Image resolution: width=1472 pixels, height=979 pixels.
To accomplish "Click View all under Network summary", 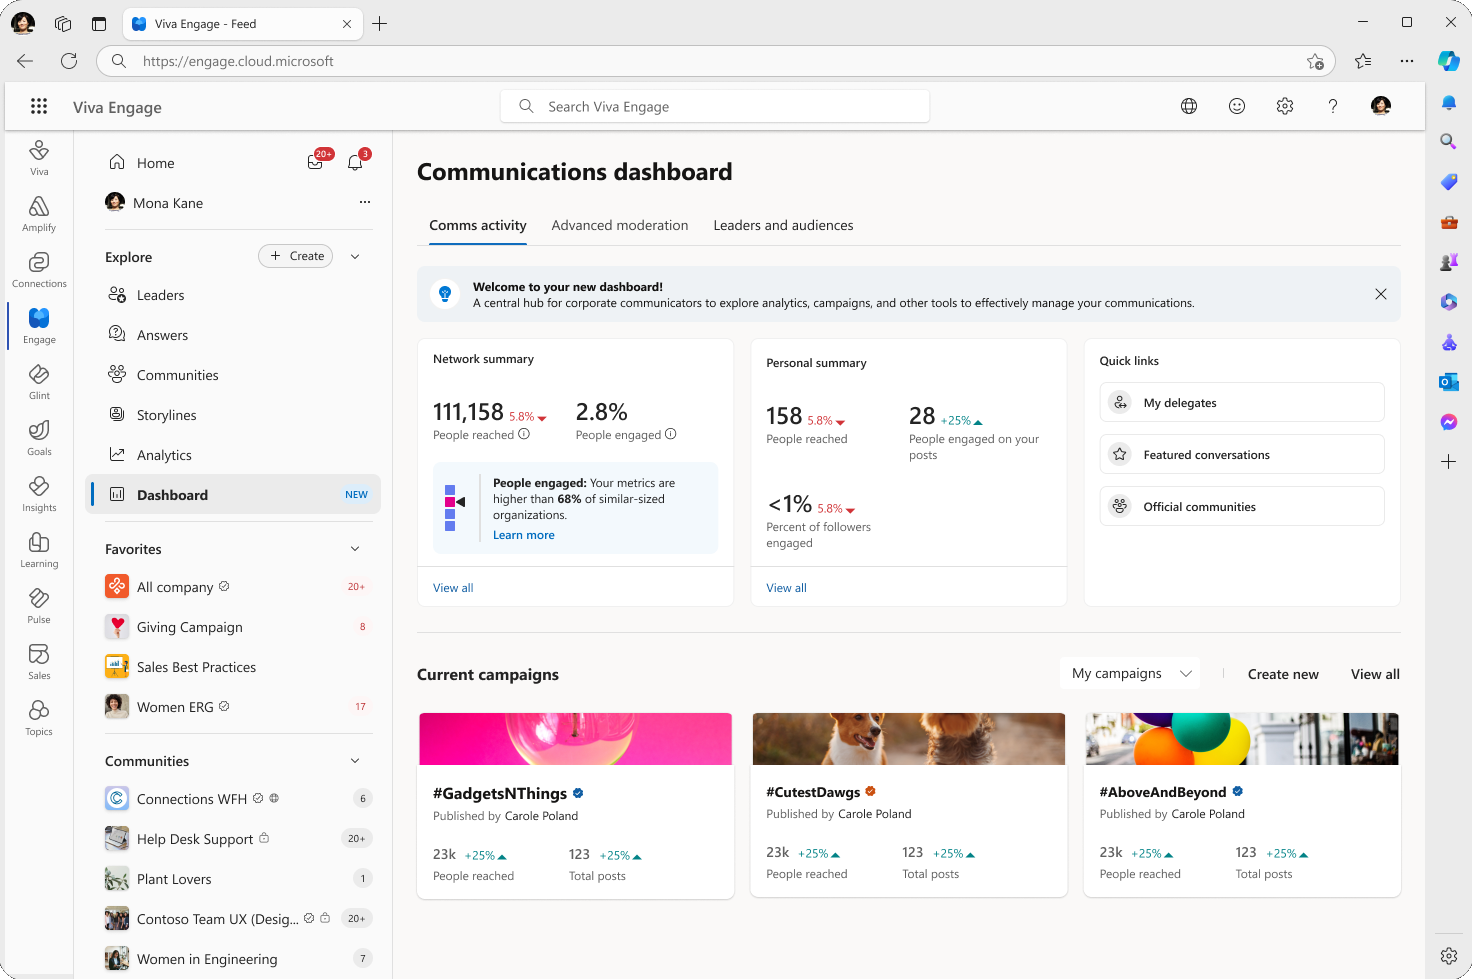I will (x=453, y=587).
